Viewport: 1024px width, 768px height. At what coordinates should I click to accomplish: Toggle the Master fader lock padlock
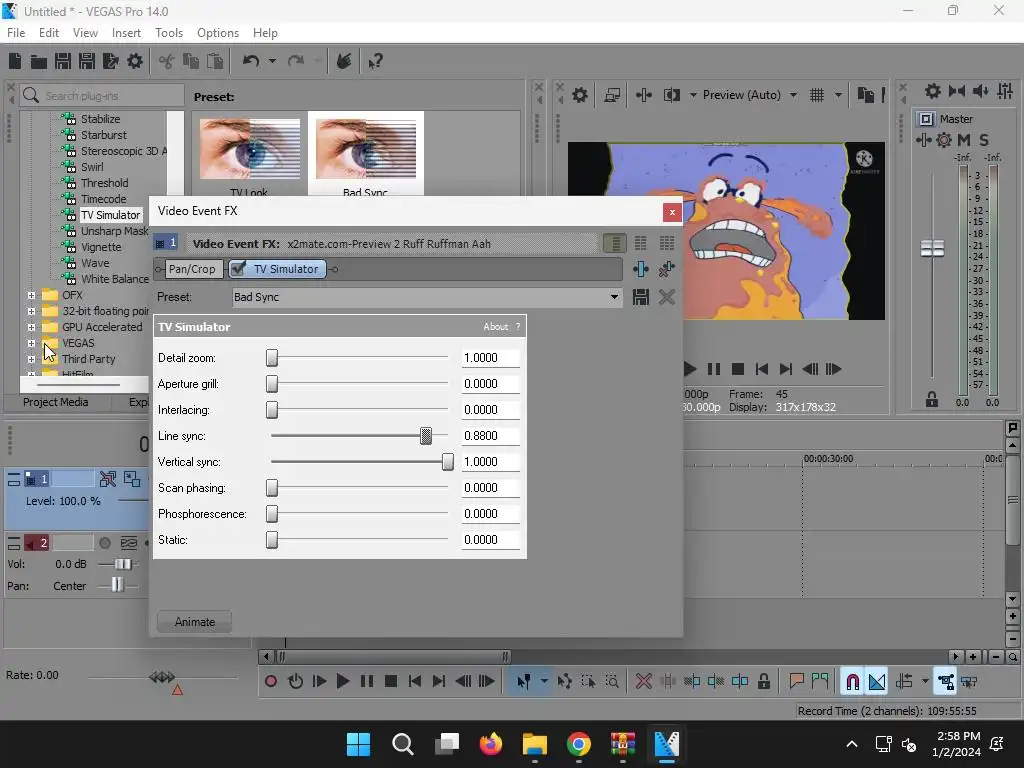click(932, 400)
